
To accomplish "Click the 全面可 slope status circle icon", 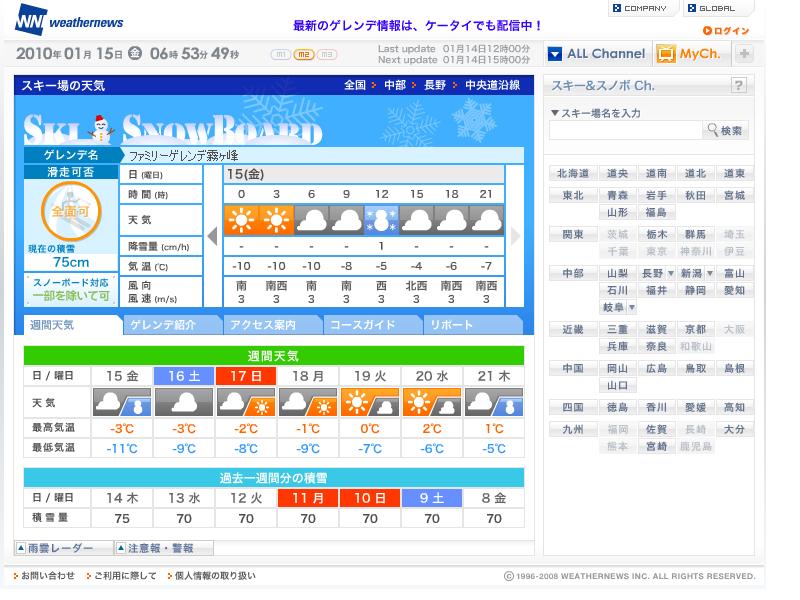I will 71,211.
